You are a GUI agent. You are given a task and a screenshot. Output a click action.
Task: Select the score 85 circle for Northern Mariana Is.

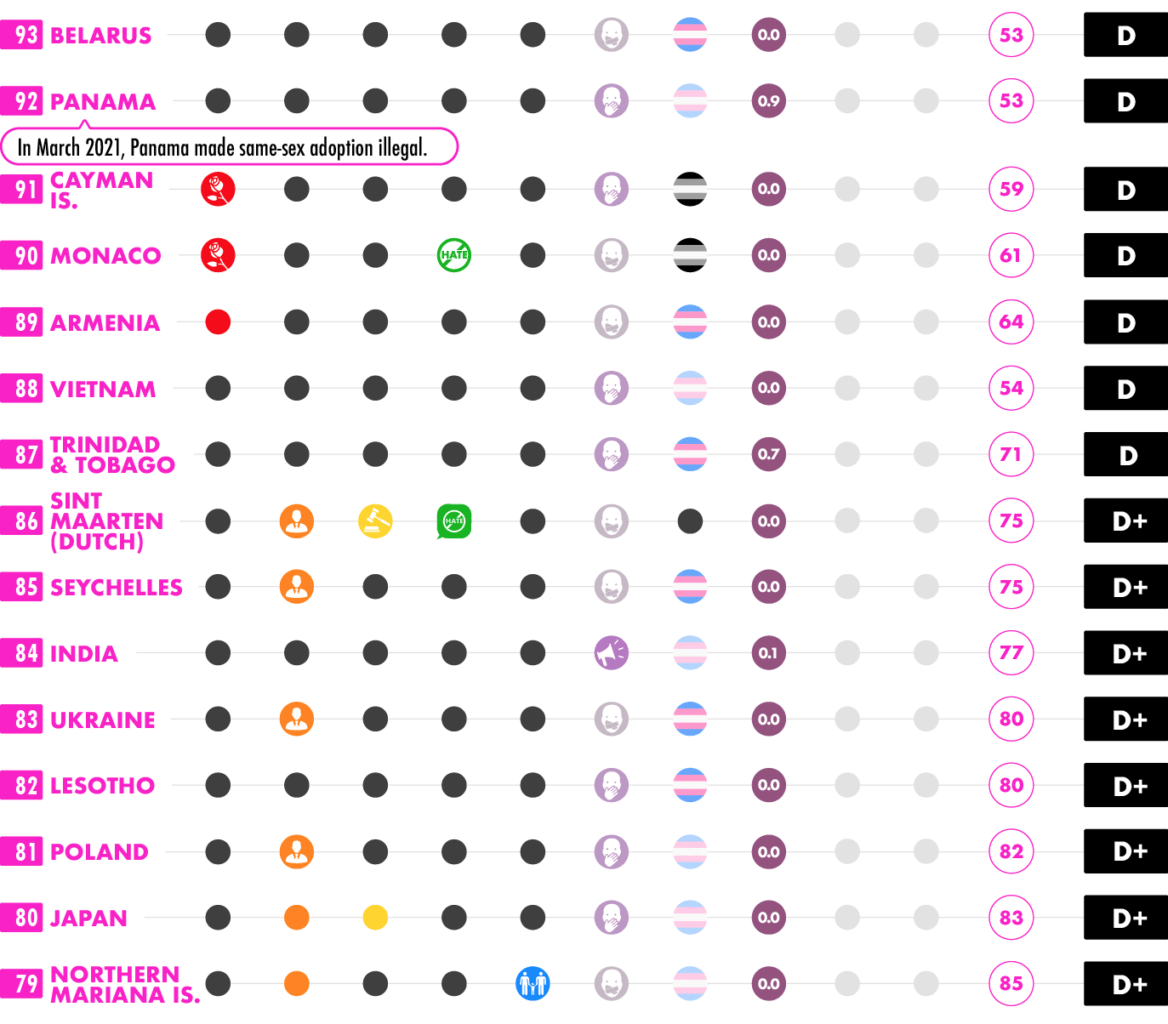click(1011, 984)
